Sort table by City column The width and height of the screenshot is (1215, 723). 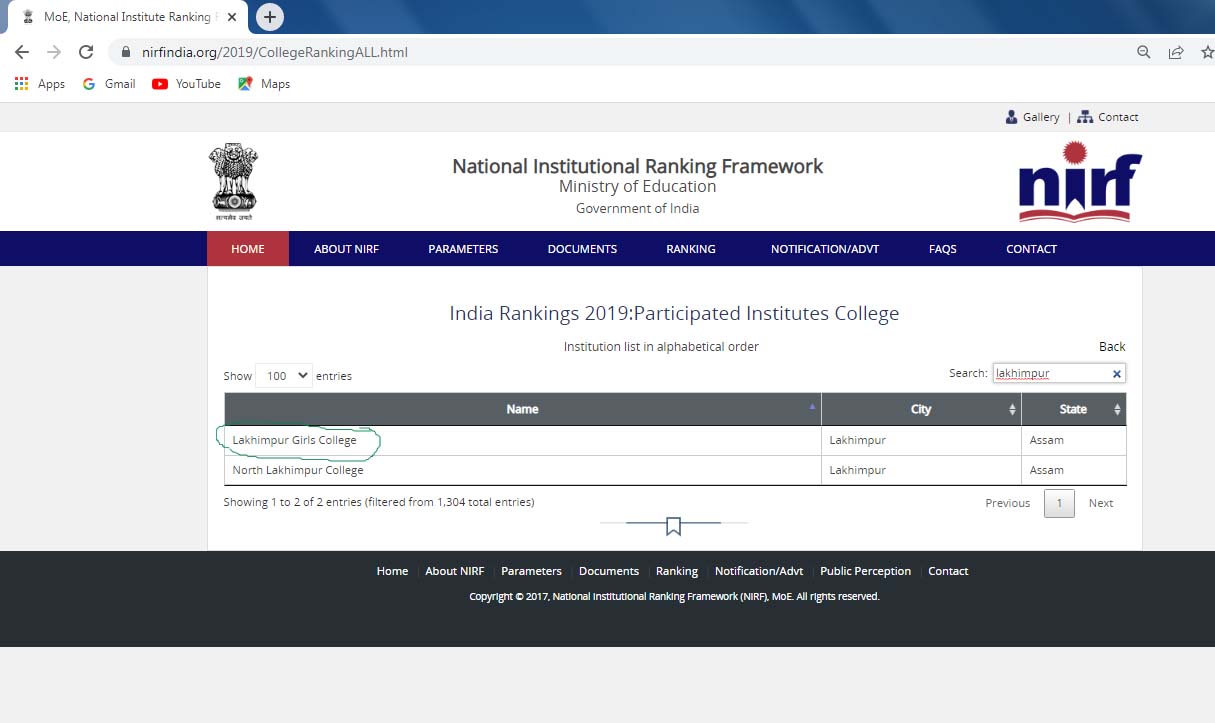[920, 409]
